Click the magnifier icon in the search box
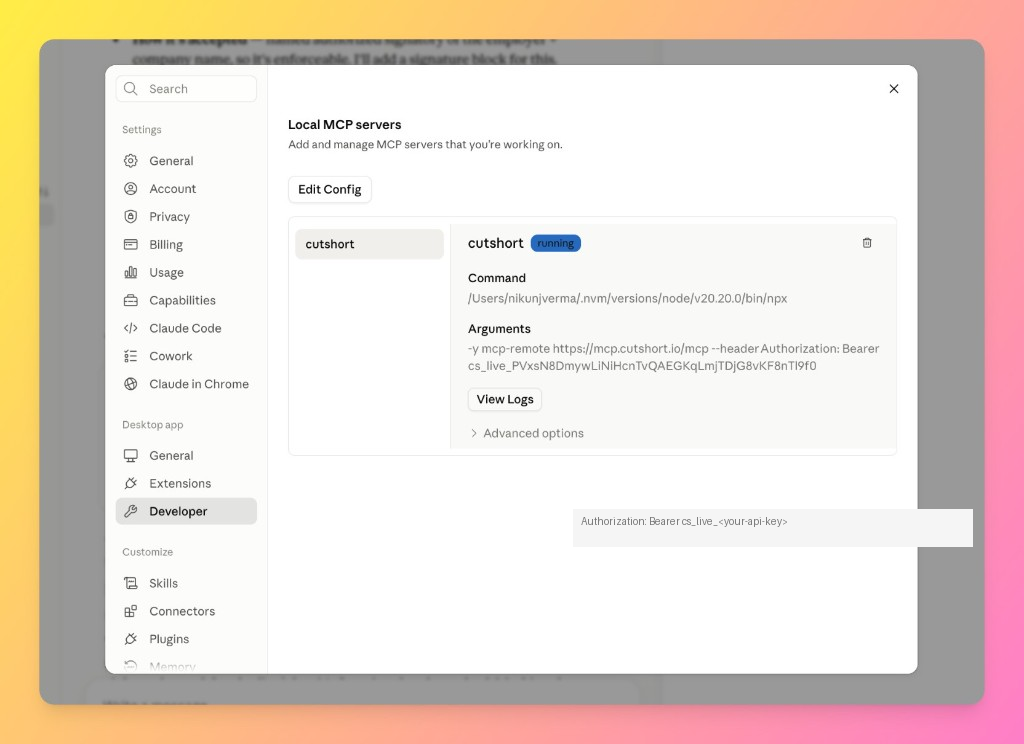This screenshot has width=1024, height=744. tap(131, 89)
